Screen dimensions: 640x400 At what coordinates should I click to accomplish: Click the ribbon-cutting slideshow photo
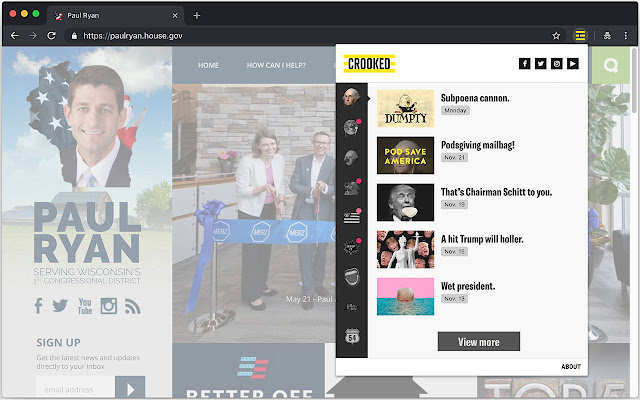click(254, 213)
